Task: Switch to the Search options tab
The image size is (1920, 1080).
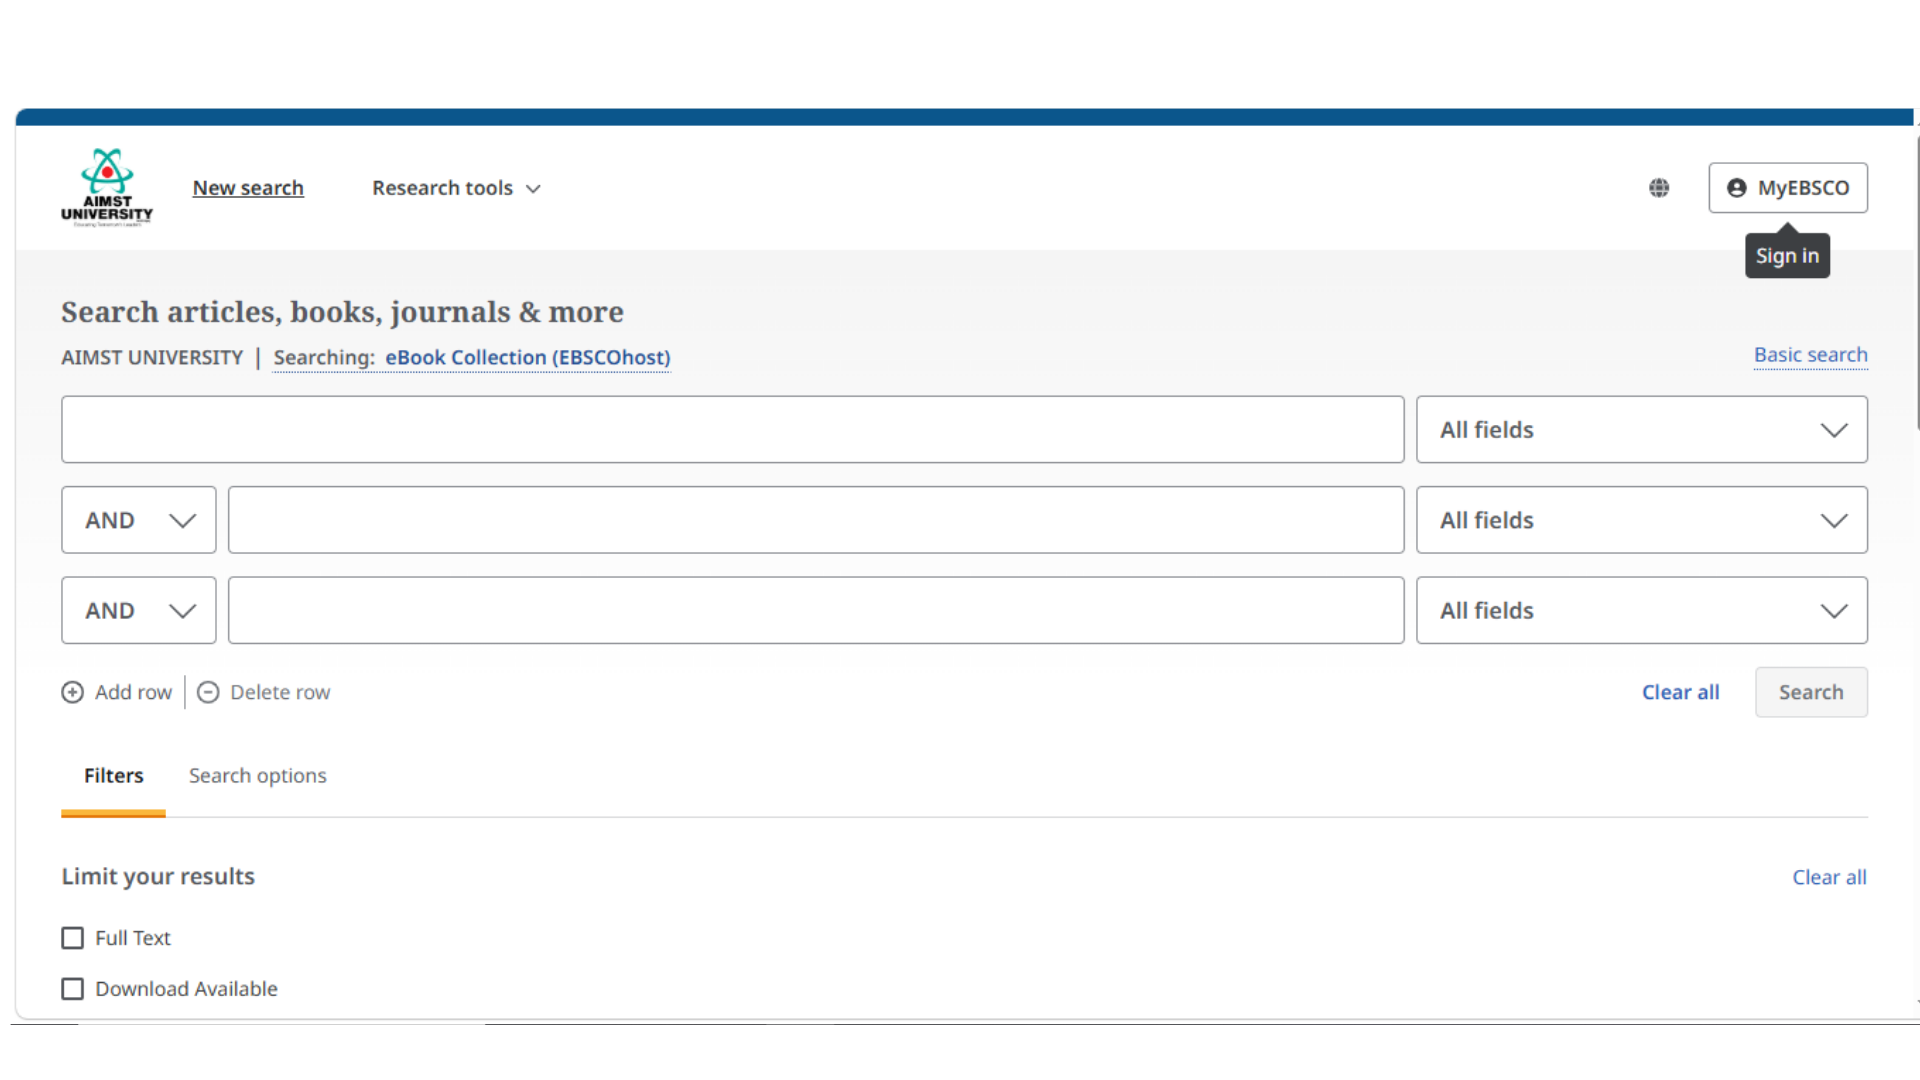Action: (x=258, y=776)
